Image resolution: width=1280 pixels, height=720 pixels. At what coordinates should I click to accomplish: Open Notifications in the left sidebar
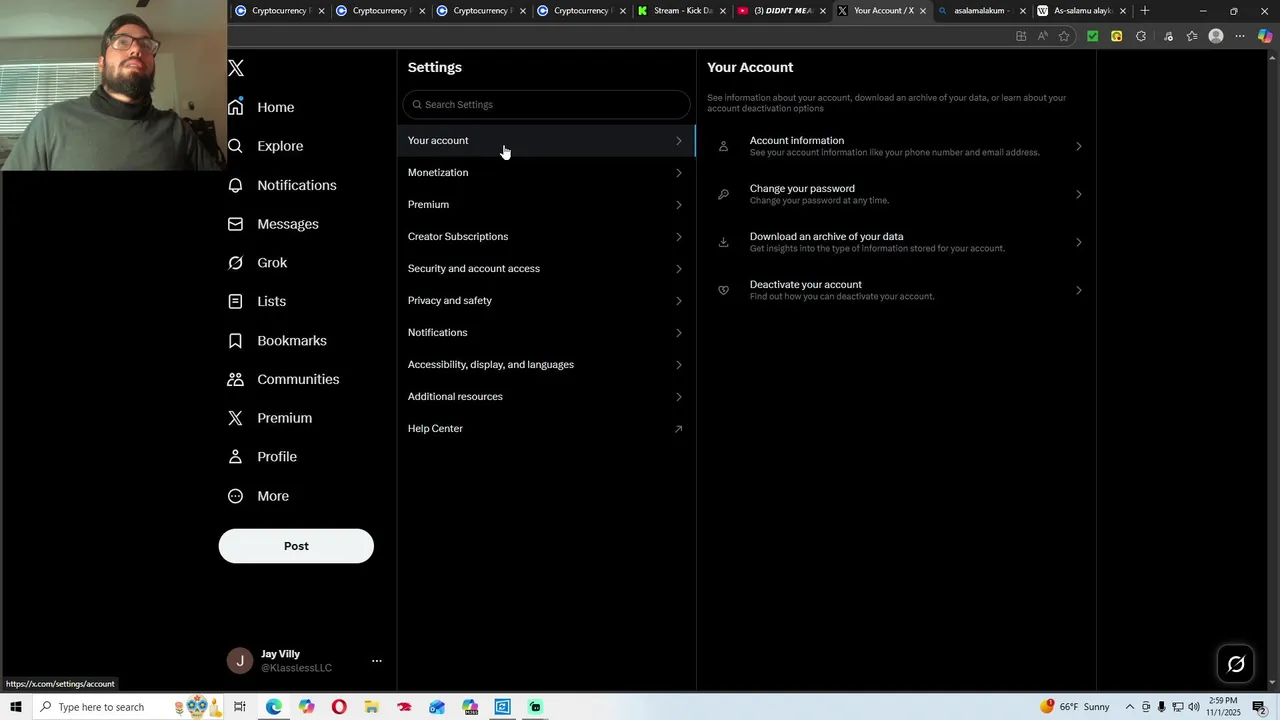point(282,185)
